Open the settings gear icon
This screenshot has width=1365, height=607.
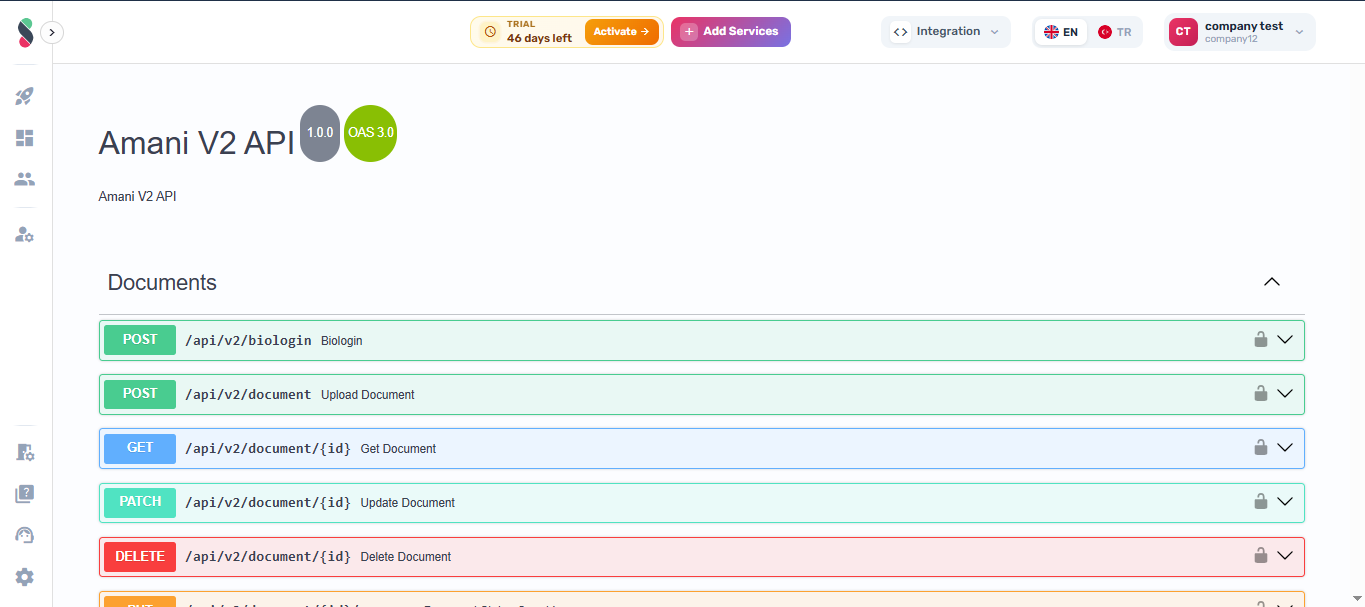pyautogui.click(x=25, y=577)
